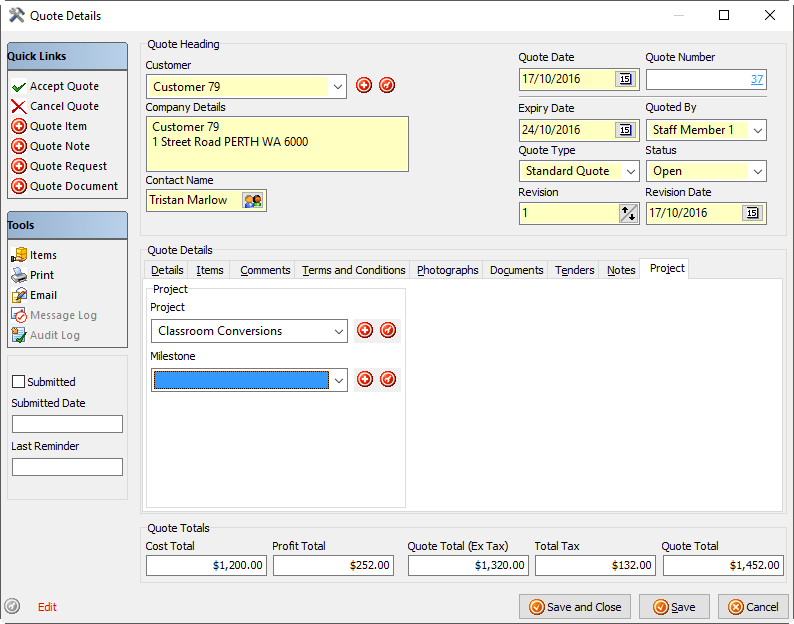Open the Revision Date calendar picker
Image resolution: width=794 pixels, height=624 pixels.
tap(752, 213)
